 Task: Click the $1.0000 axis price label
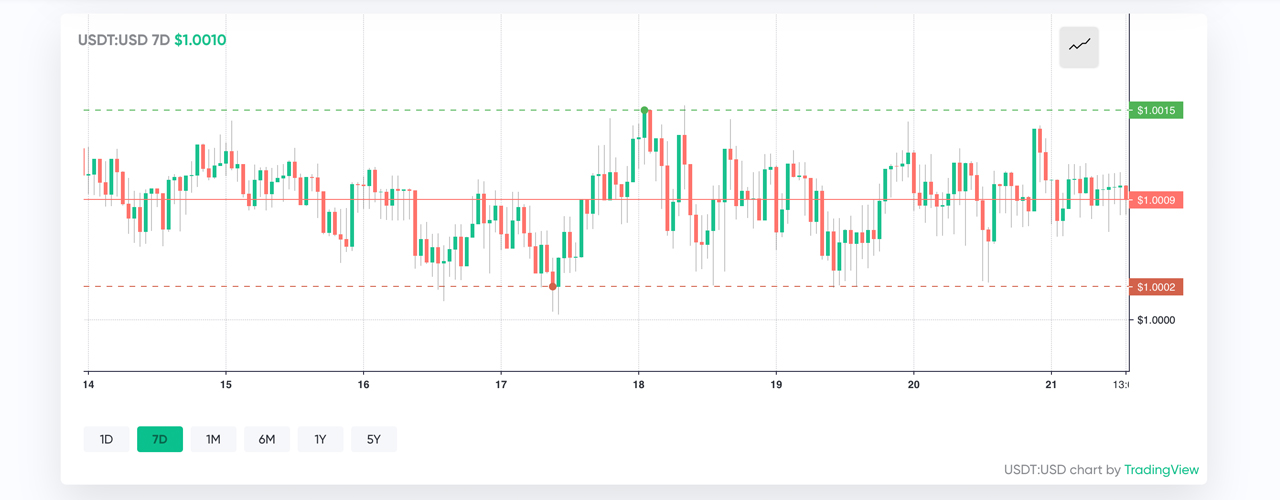click(x=1157, y=320)
